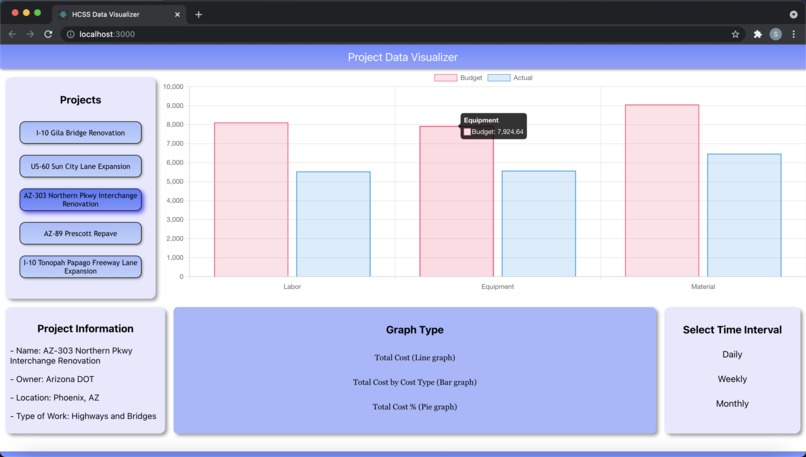Click the Labor axis label
Screen dimensions: 806x457
click(x=292, y=286)
